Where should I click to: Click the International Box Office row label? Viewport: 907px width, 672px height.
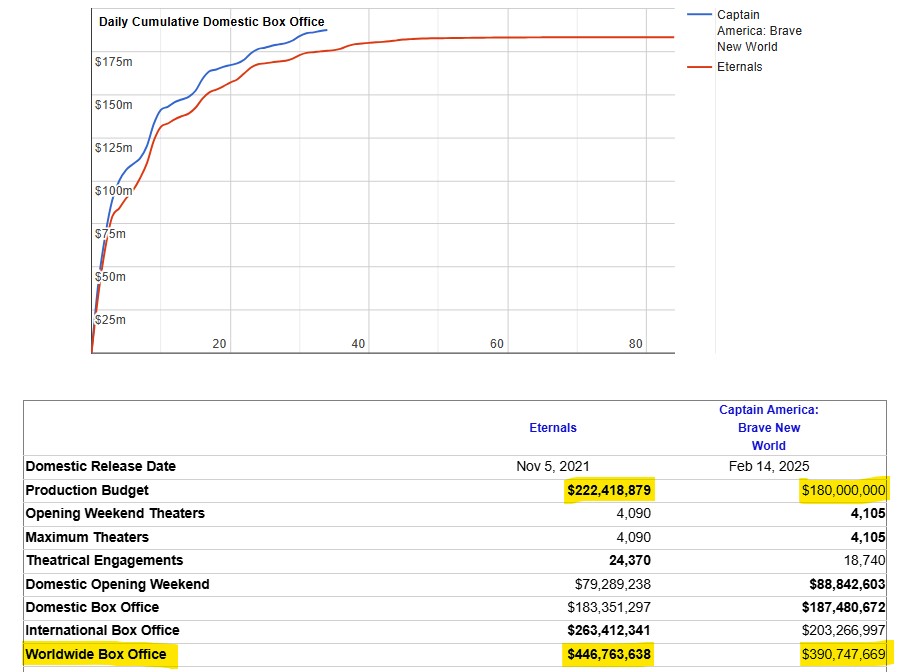pyautogui.click(x=102, y=630)
